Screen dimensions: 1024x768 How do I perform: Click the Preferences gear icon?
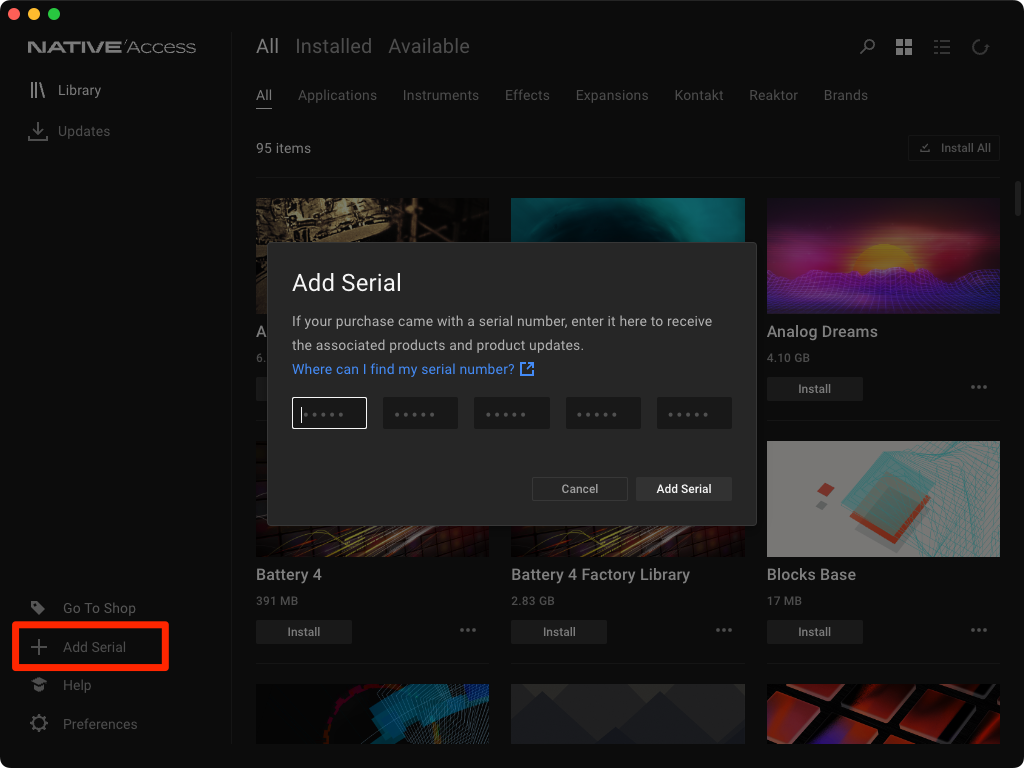(x=39, y=724)
